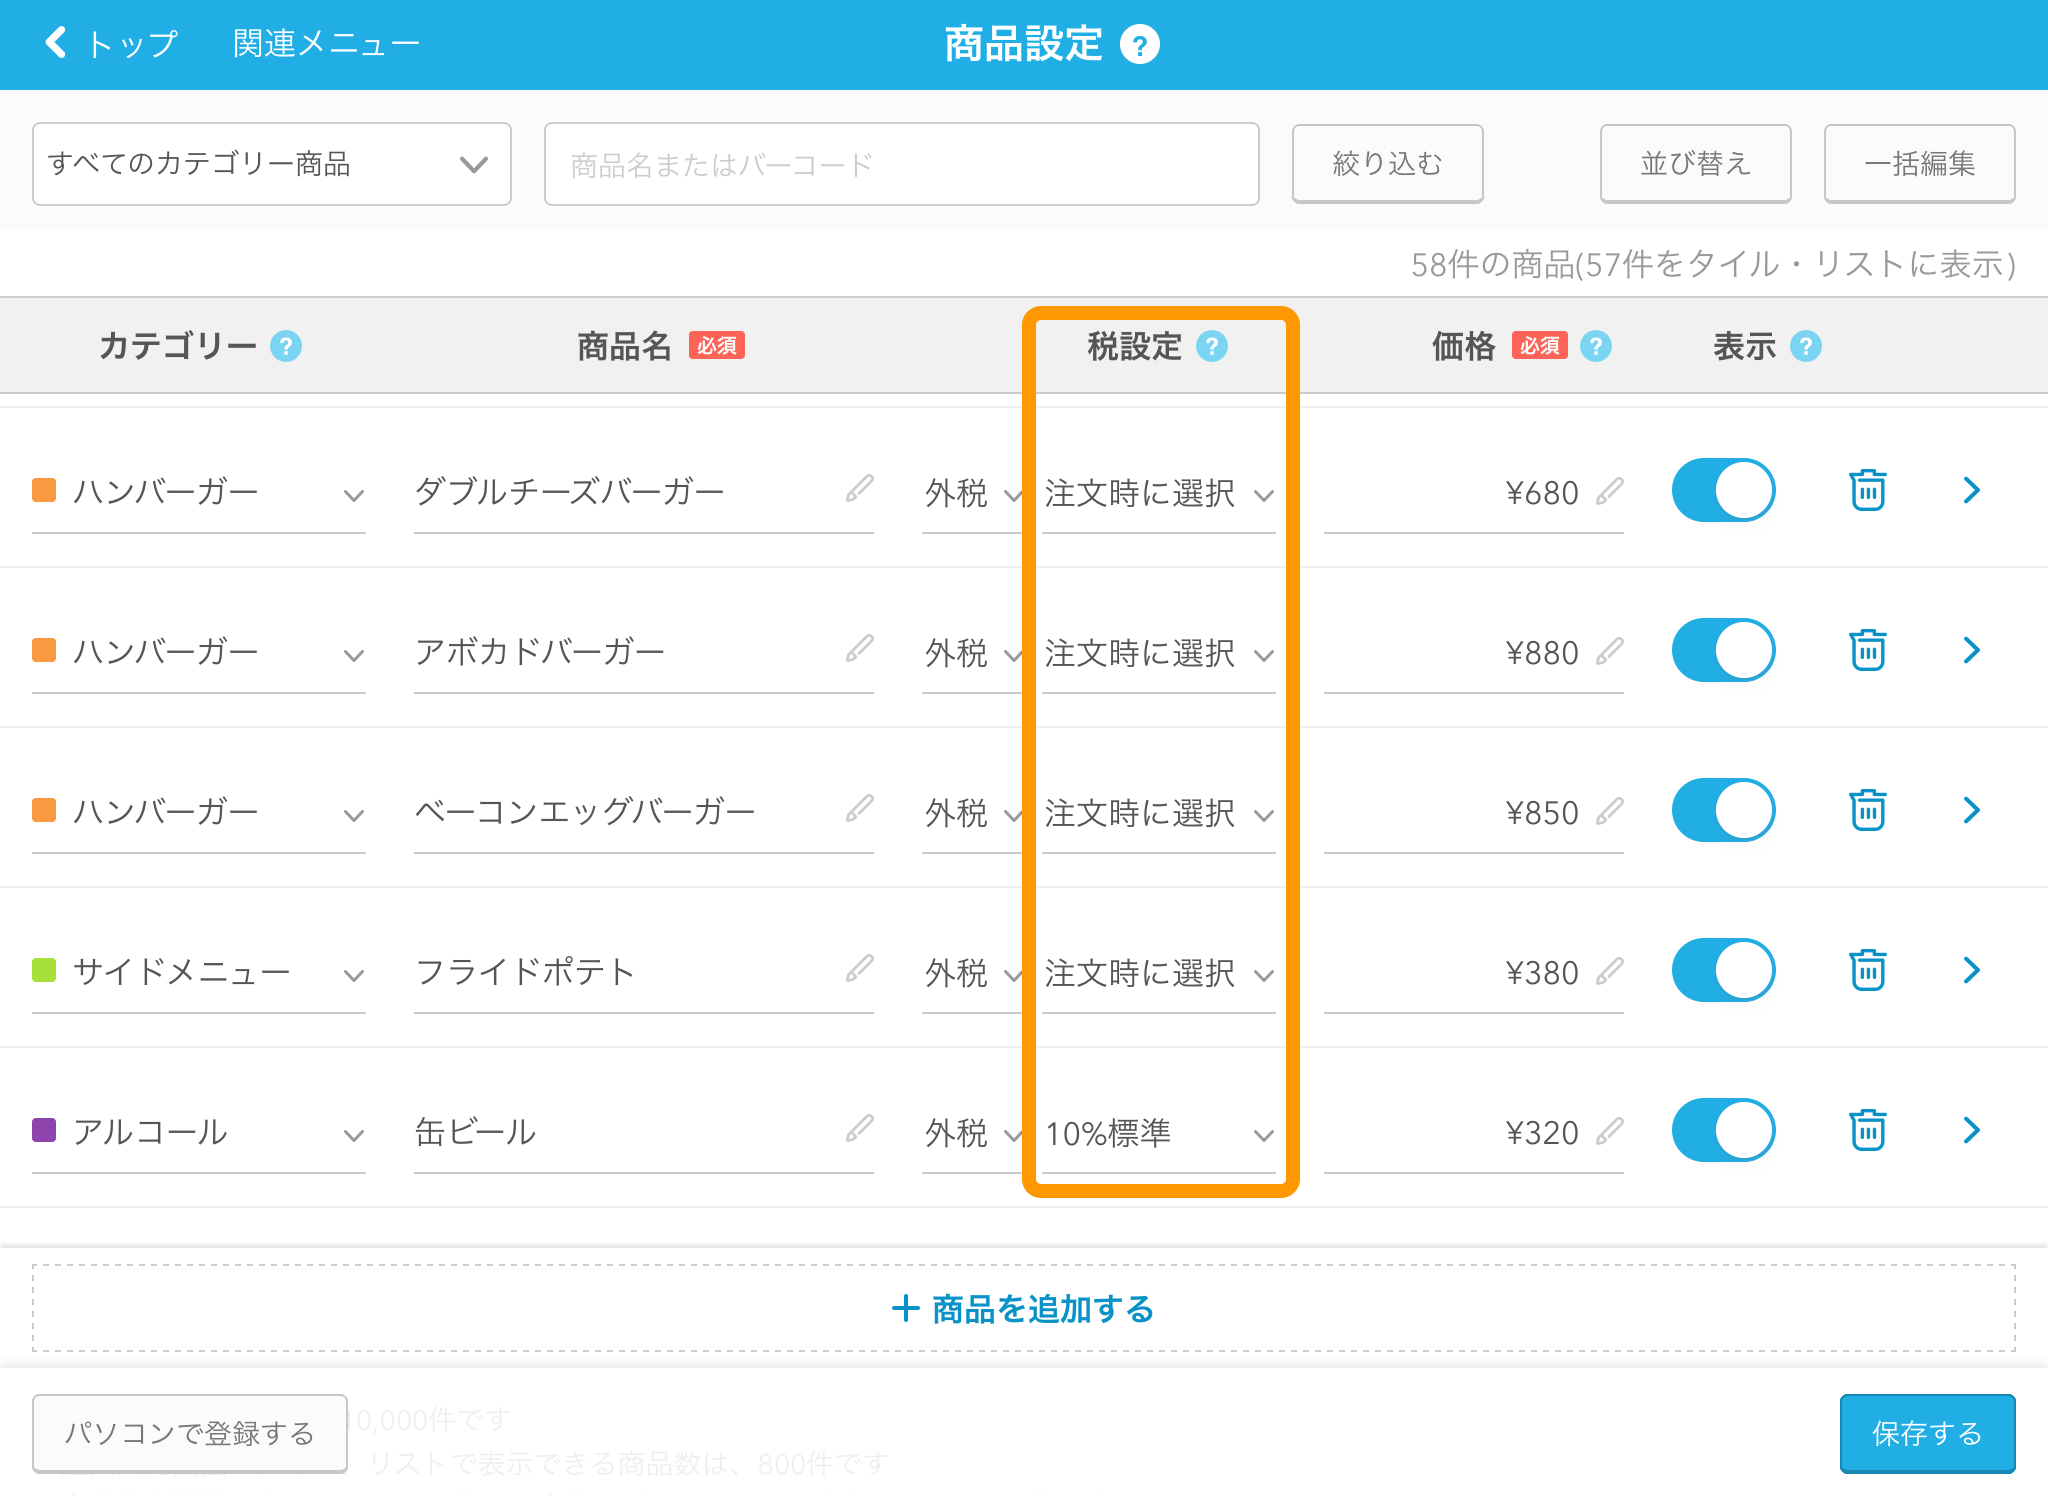Open 関連メニュー in header
The height and width of the screenshot is (1496, 2048).
326,44
